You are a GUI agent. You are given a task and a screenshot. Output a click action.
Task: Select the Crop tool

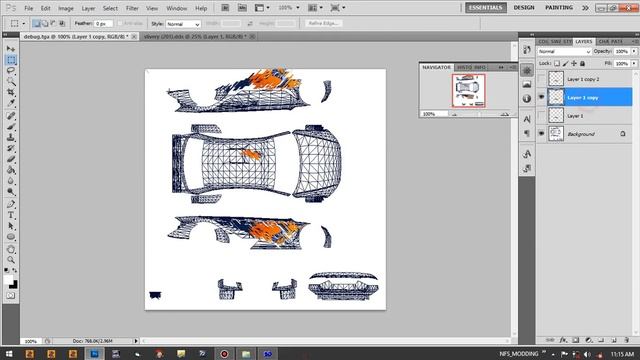[x=11, y=92]
